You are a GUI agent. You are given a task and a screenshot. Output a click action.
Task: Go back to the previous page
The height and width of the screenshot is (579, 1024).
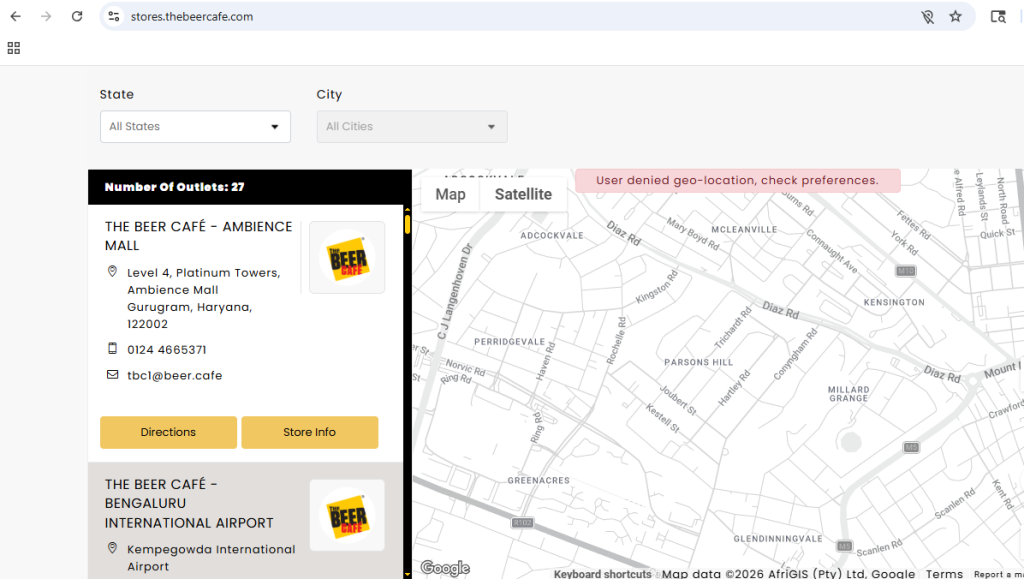click(16, 16)
